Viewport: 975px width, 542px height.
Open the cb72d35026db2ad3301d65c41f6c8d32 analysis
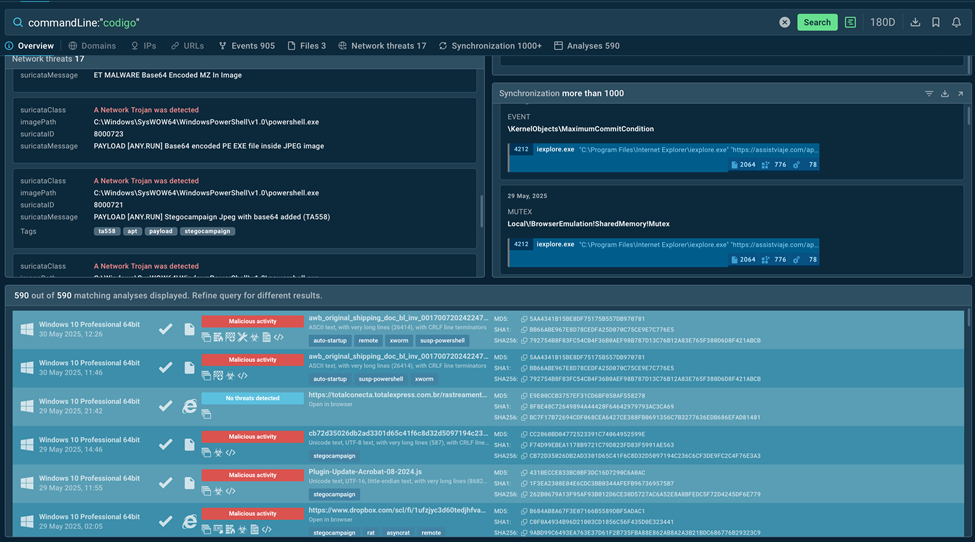(x=398, y=434)
